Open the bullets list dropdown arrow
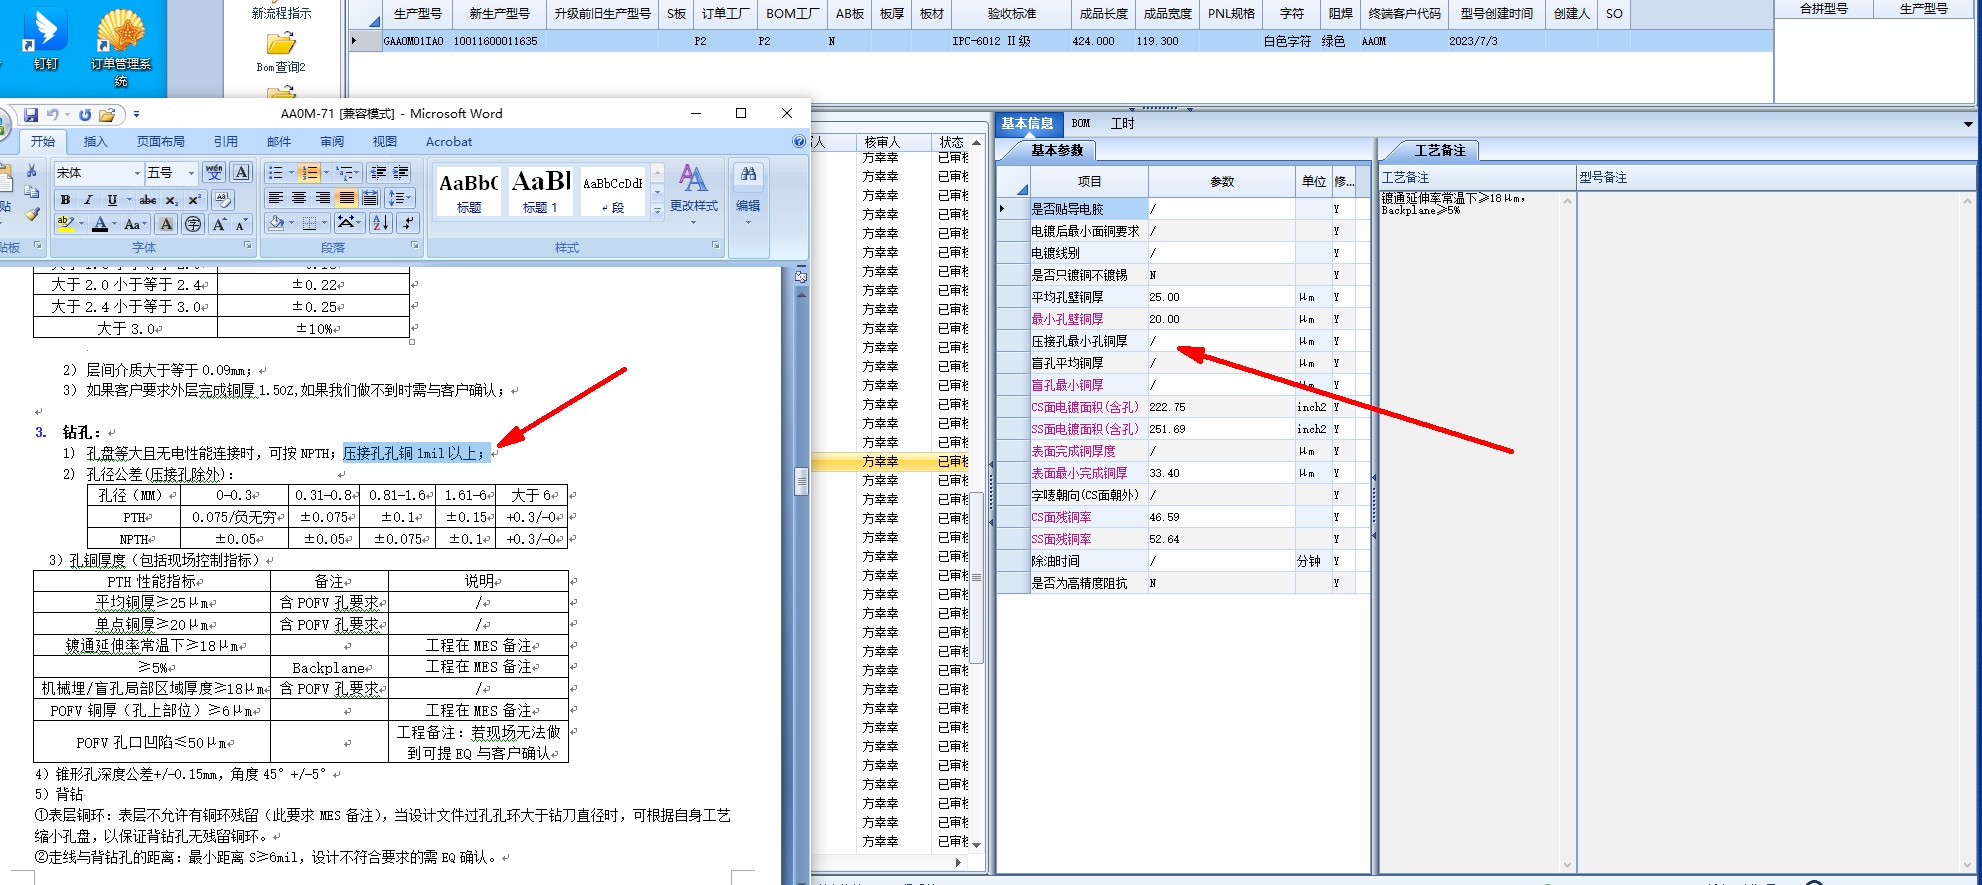 tap(291, 172)
